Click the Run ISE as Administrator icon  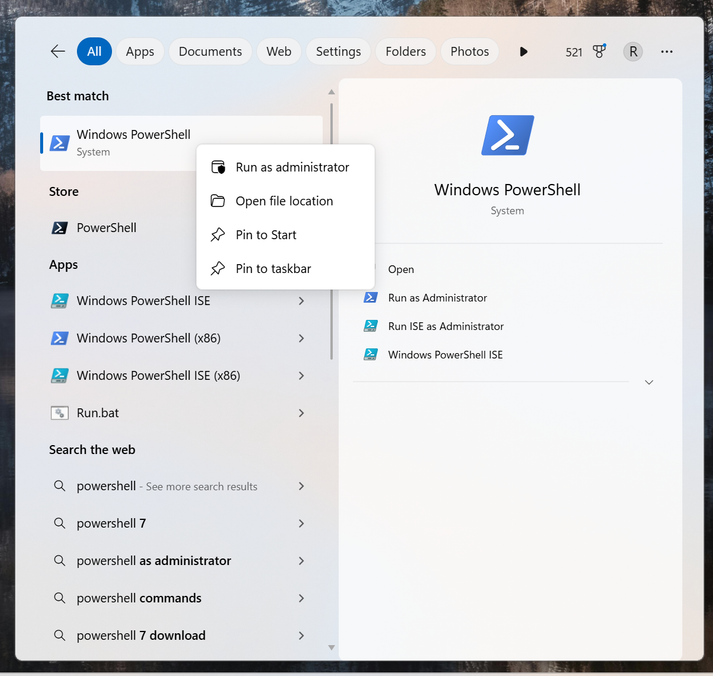coord(371,326)
